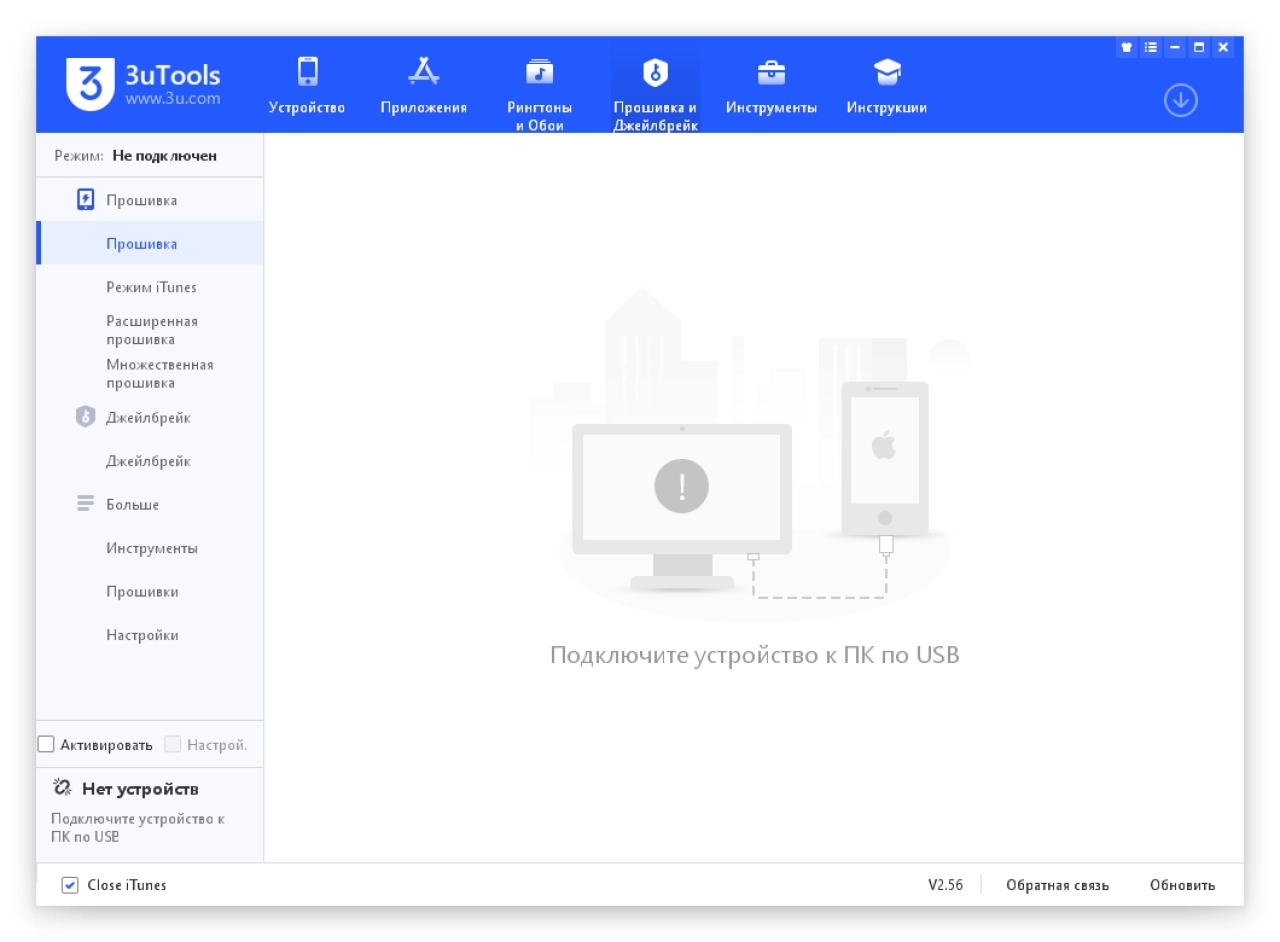Select Прошивка и Джейлбрейк shield icon

(x=655, y=72)
